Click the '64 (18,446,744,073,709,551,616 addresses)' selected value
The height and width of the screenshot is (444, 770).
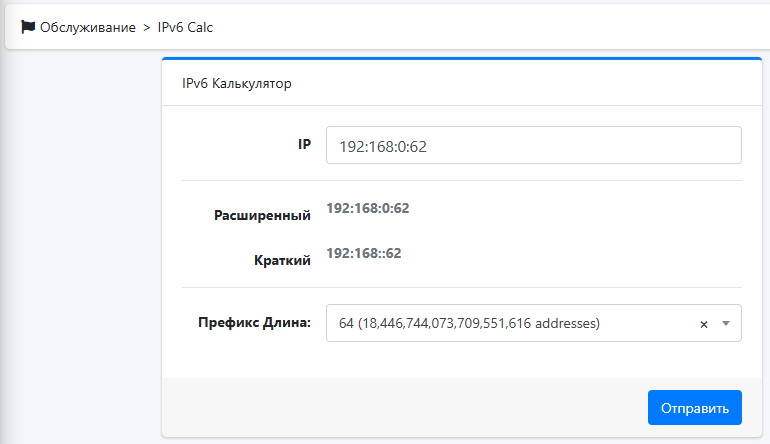pos(469,323)
